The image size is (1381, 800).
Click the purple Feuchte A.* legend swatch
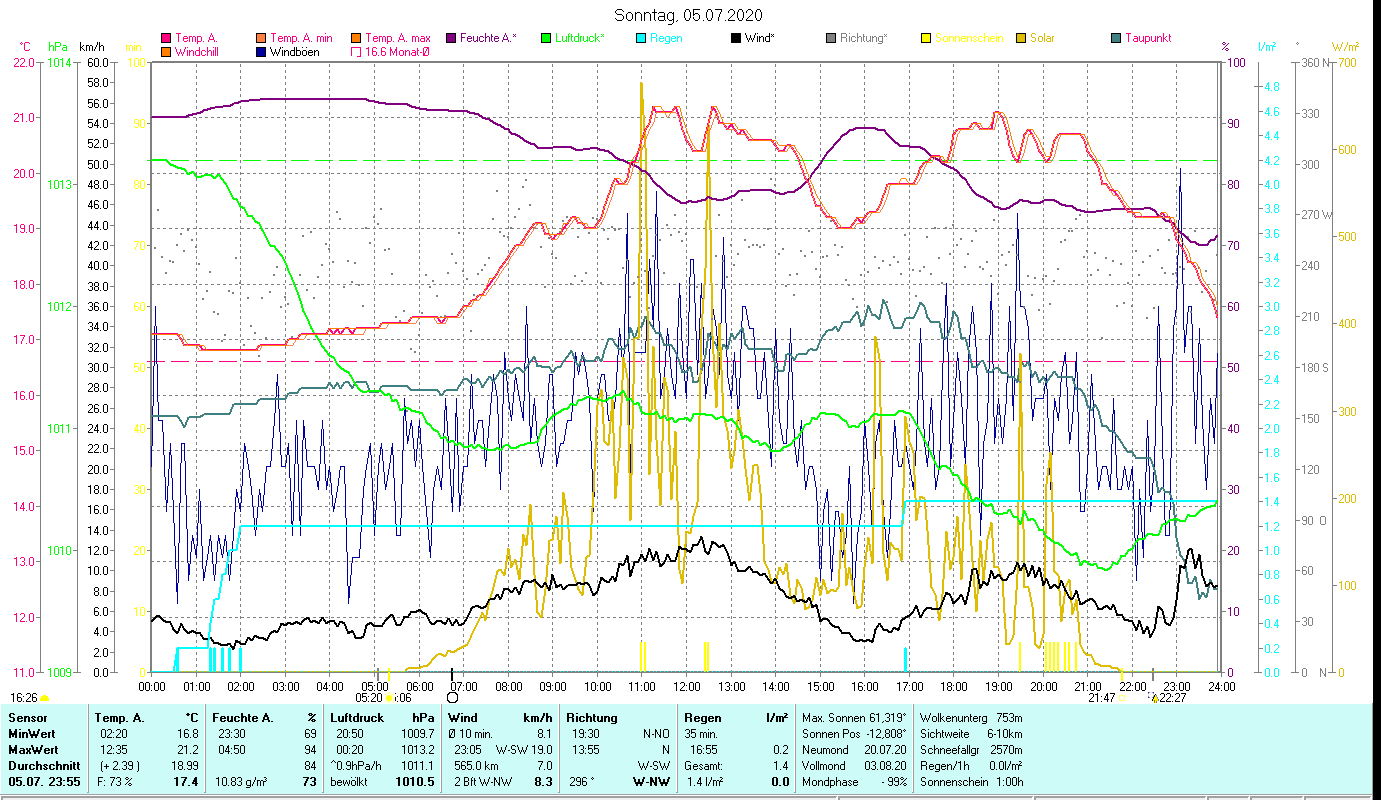tap(452, 39)
